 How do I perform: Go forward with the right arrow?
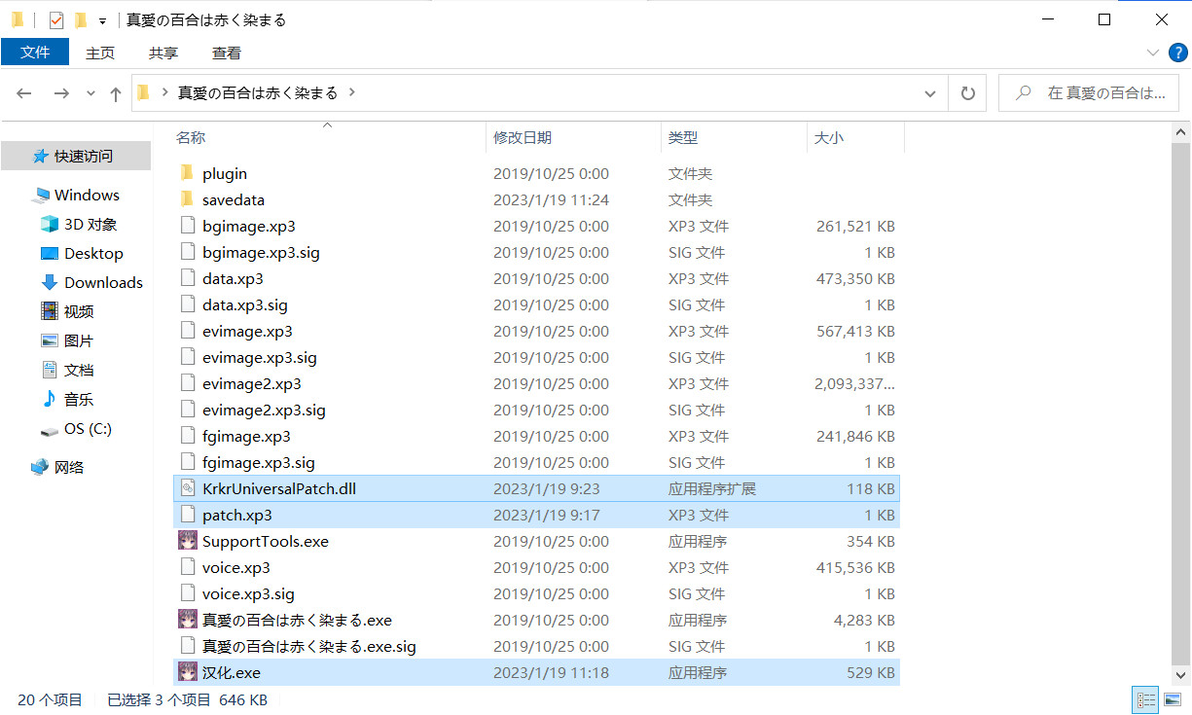tap(62, 93)
